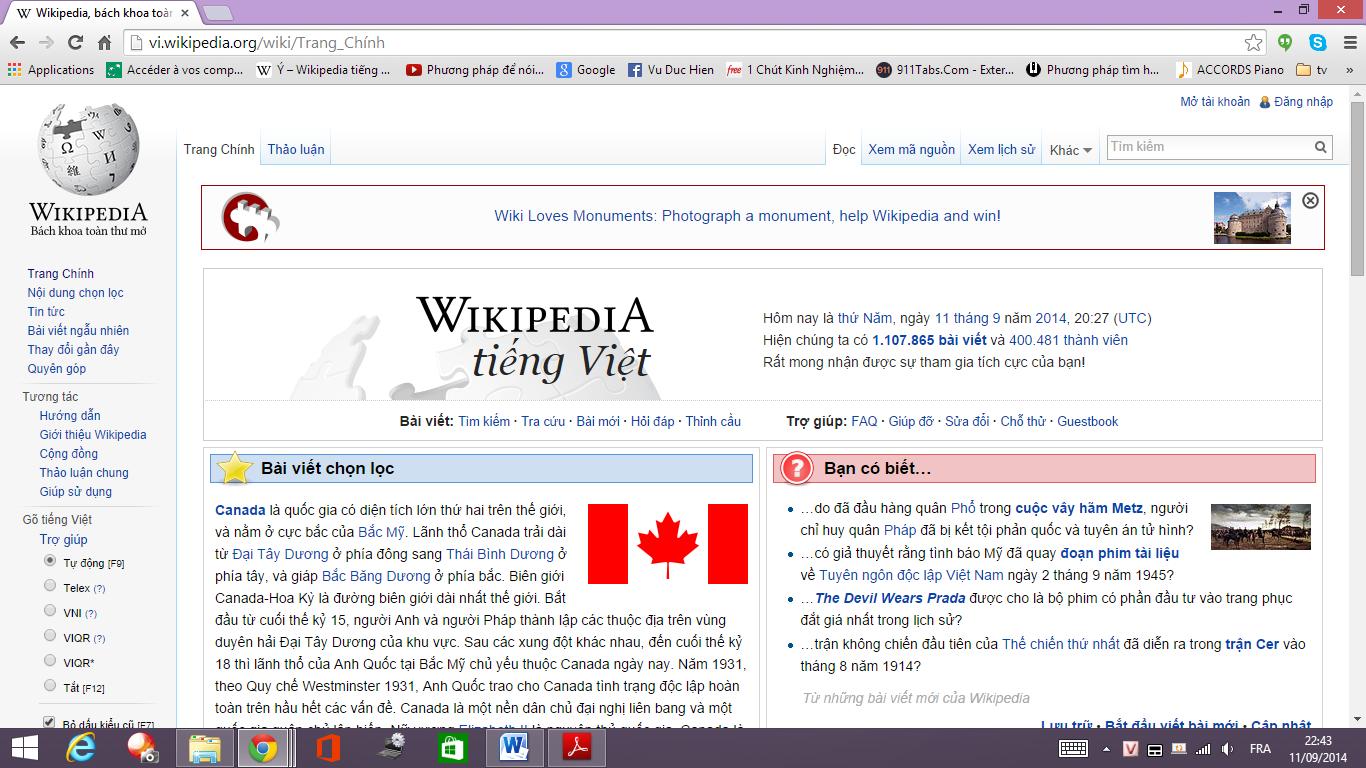This screenshot has height=768, width=1366.
Task: Click the Mở tài khoản link
Action: point(1215,102)
